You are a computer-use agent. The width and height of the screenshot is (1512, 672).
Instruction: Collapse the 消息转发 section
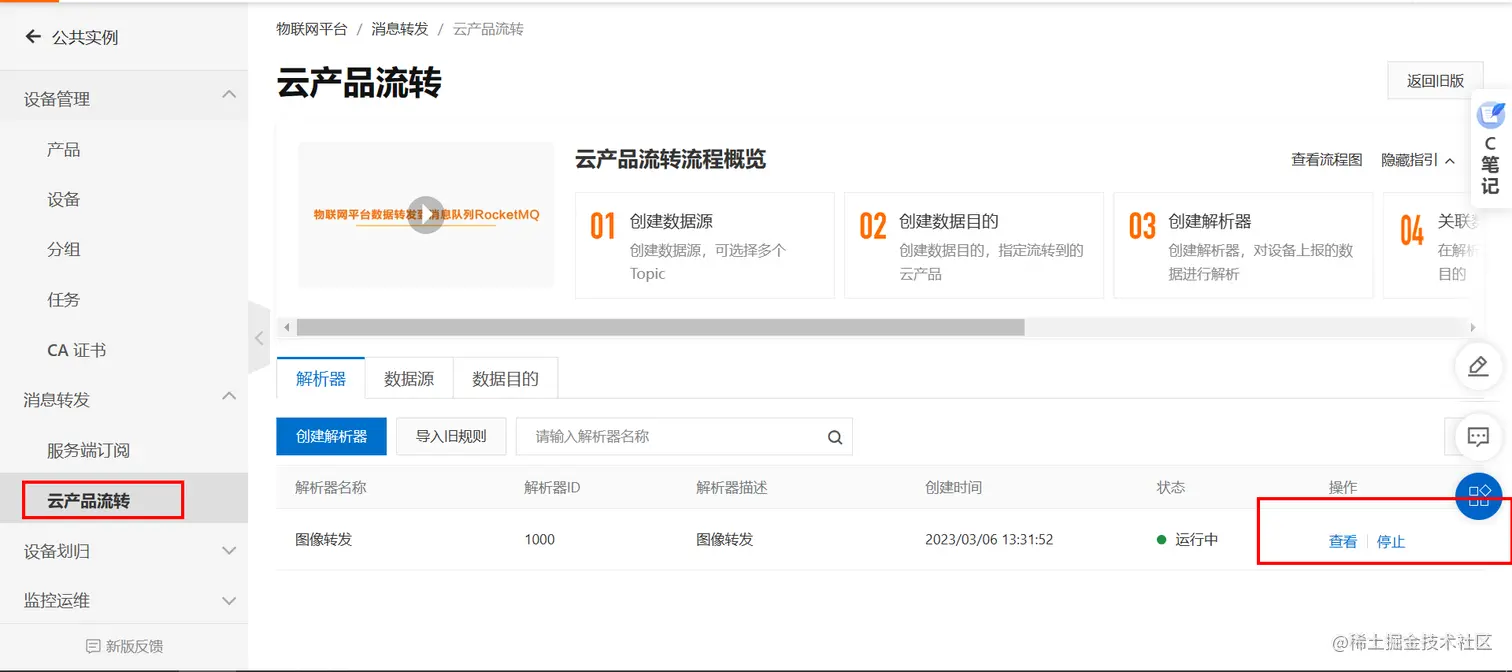pos(229,396)
